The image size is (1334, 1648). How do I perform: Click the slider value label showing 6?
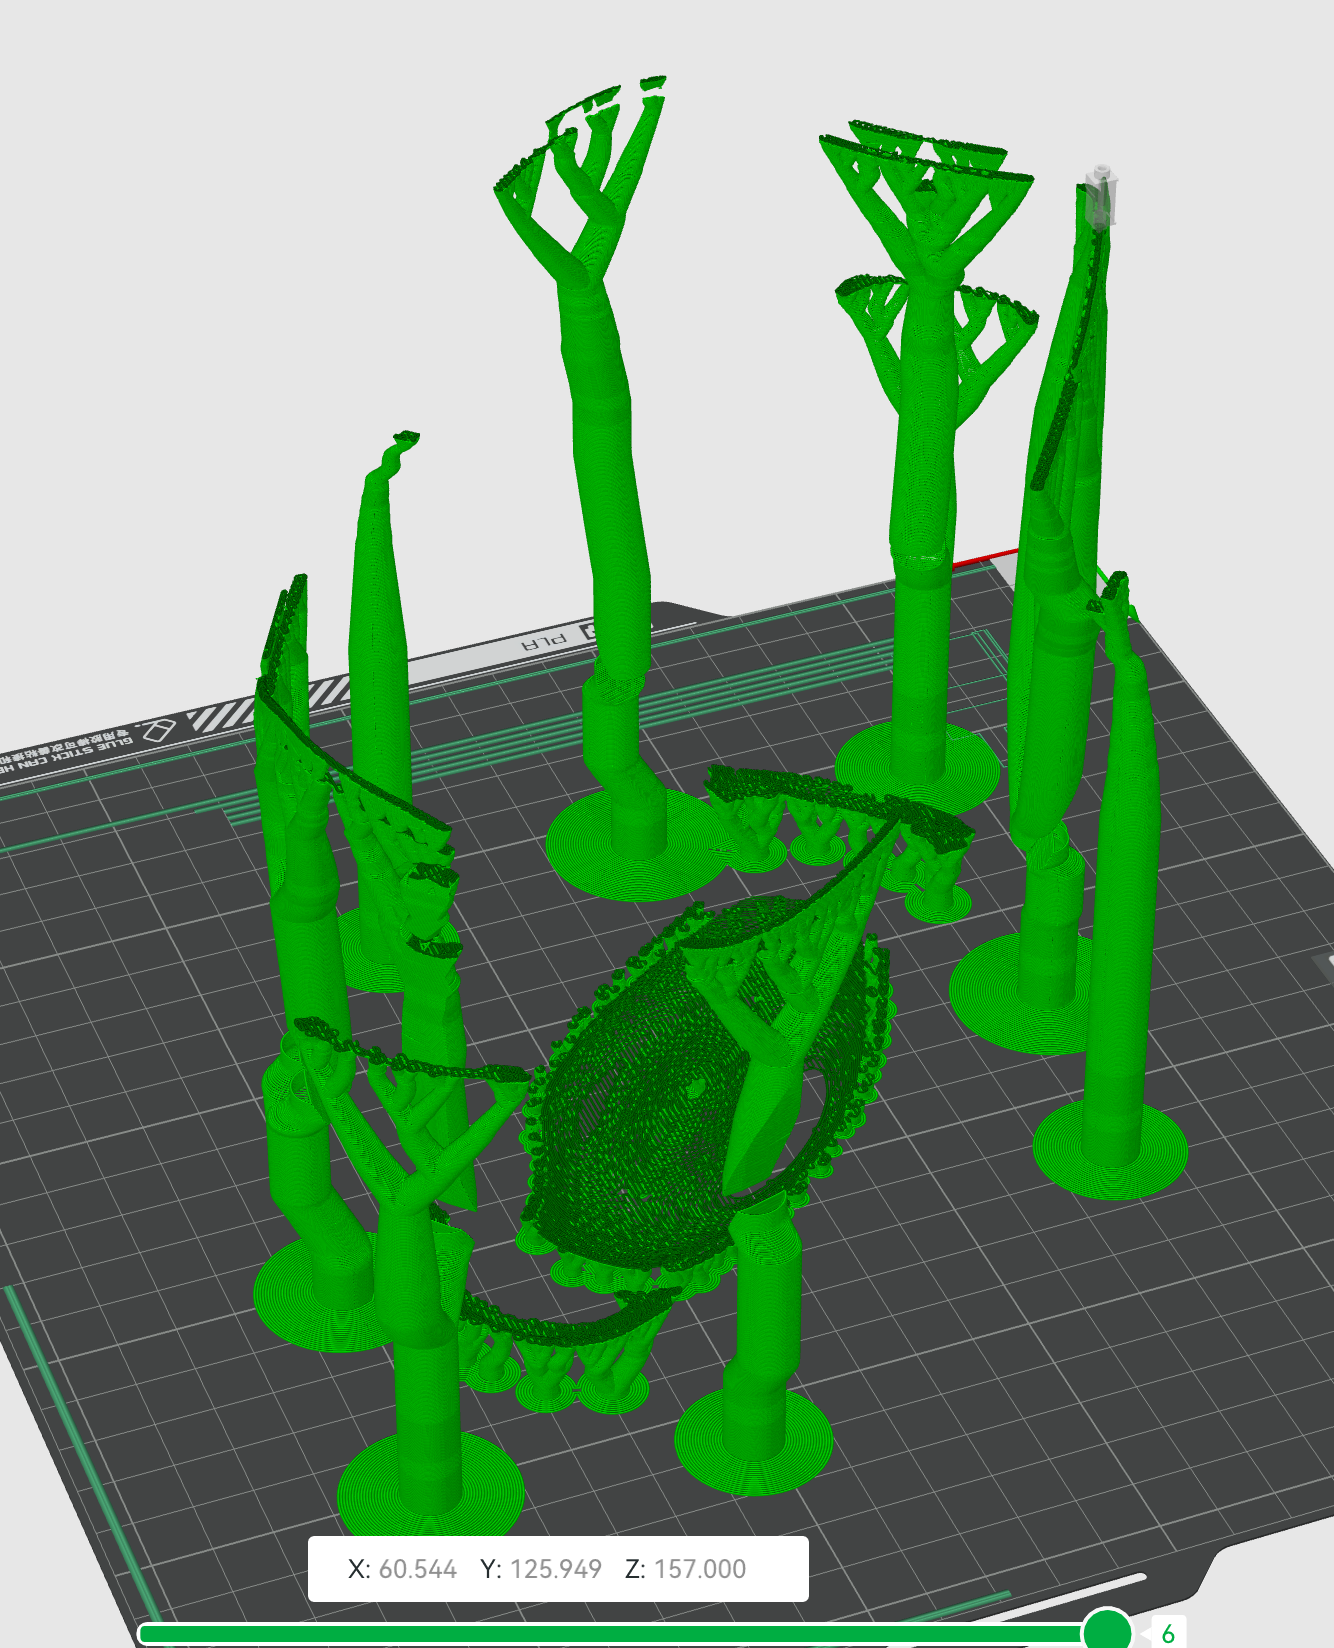coord(1167,1634)
